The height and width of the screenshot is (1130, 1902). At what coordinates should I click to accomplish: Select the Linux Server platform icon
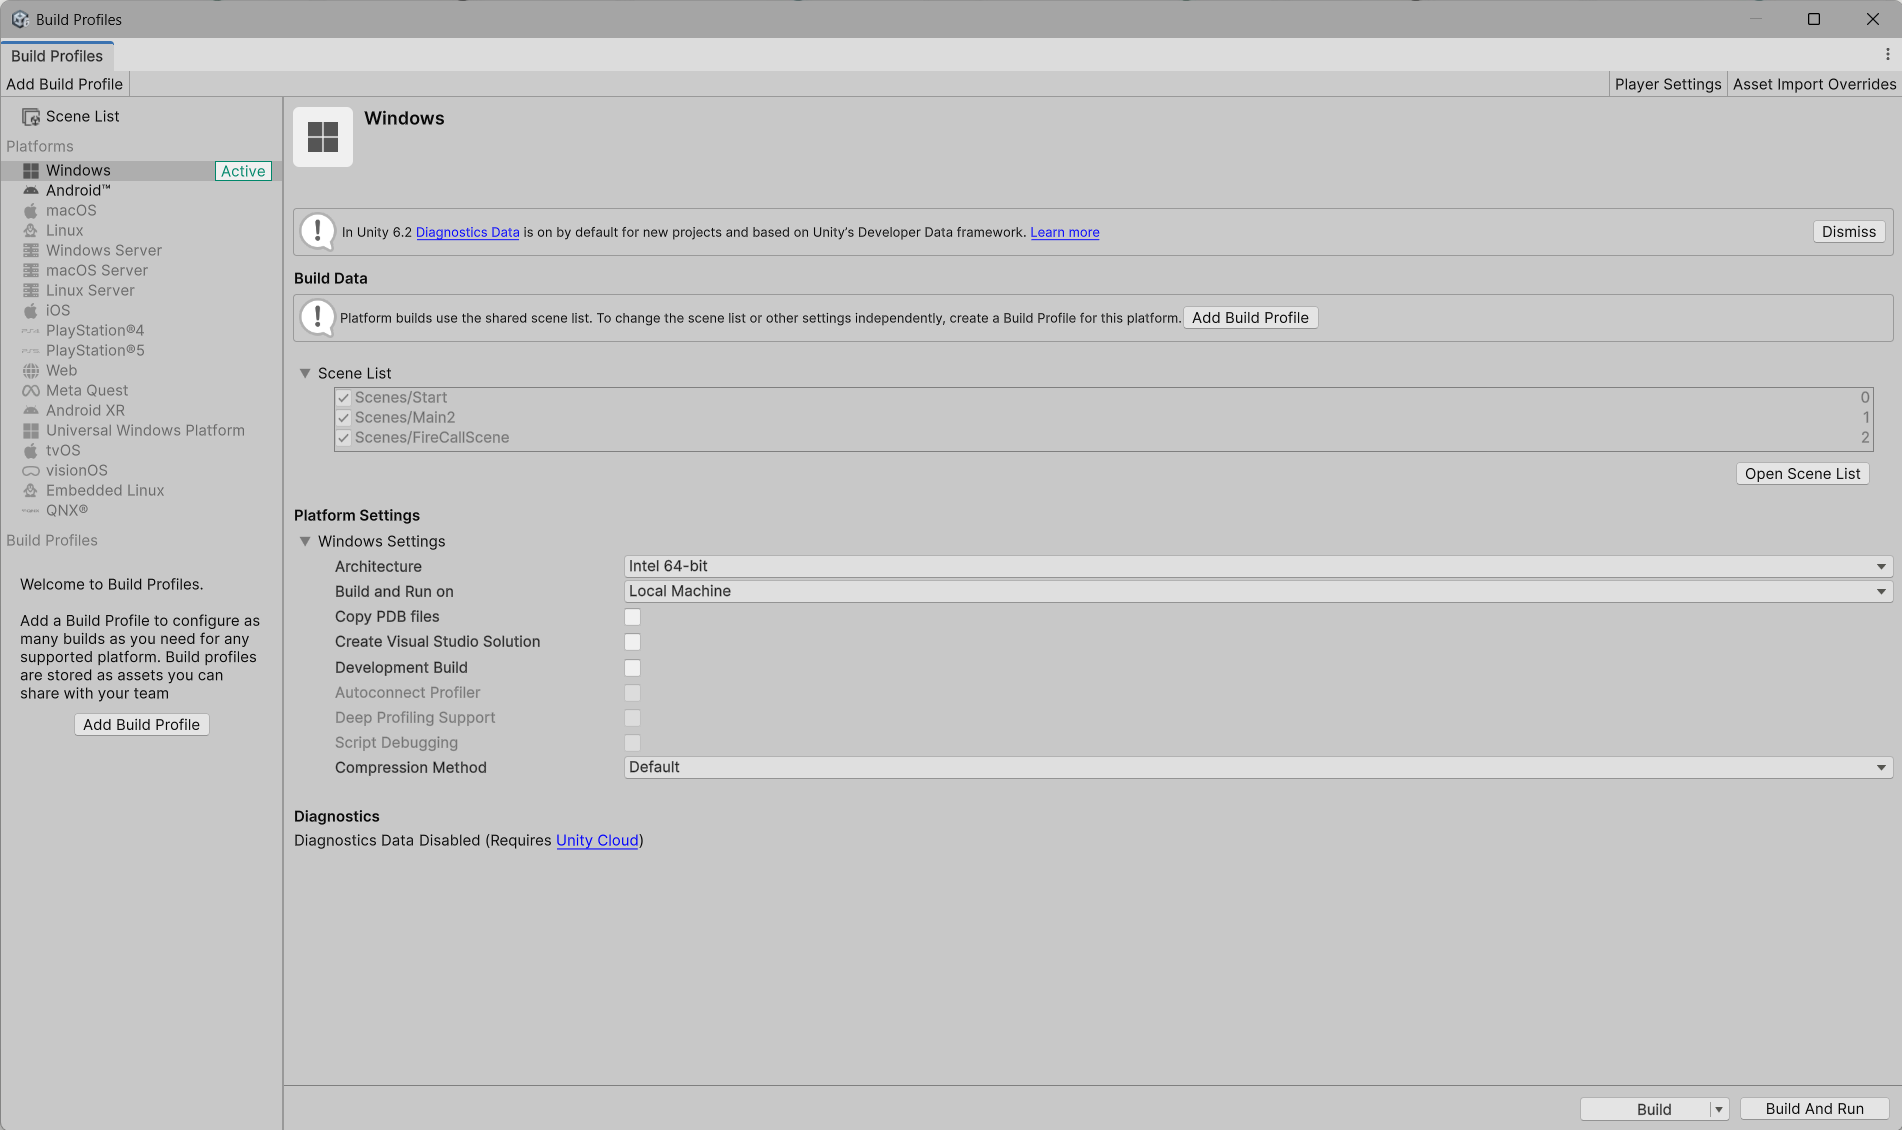[31, 291]
